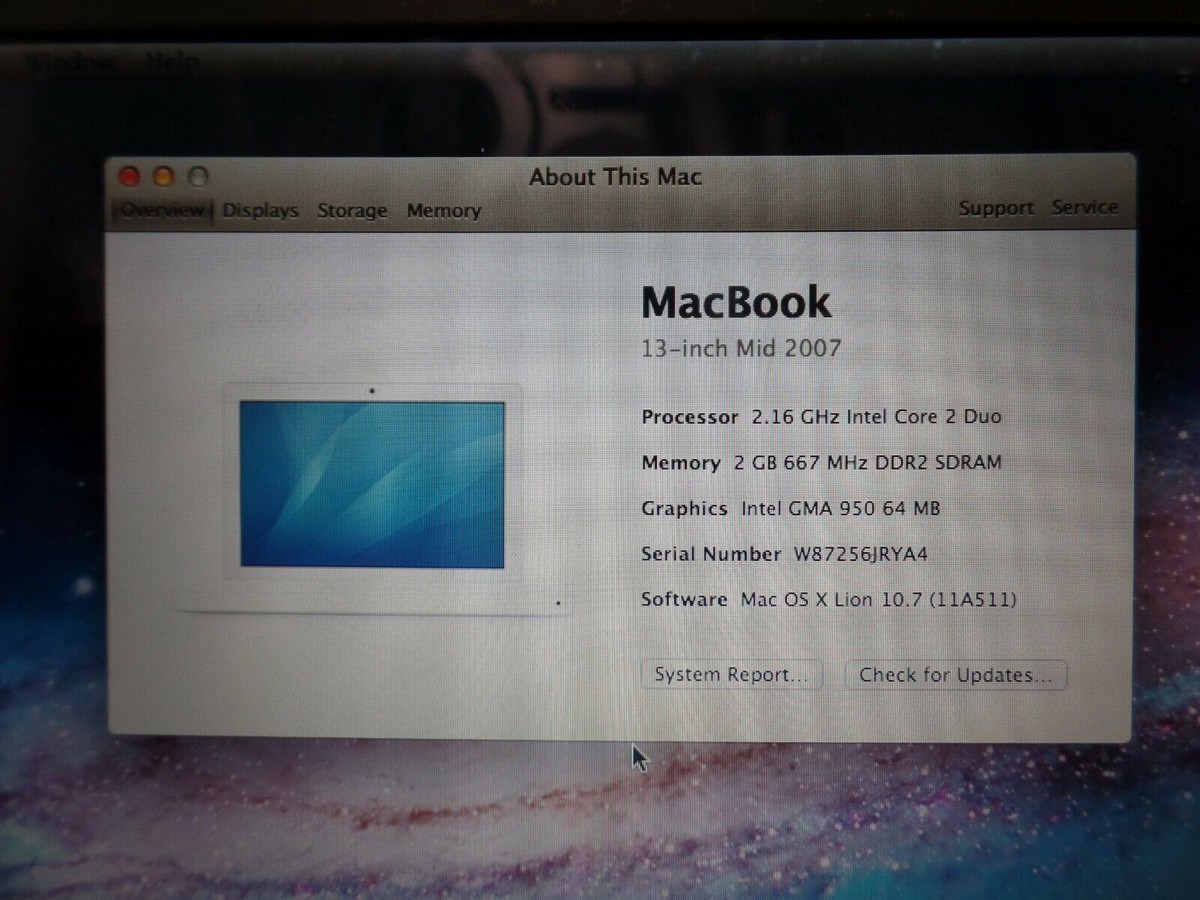This screenshot has width=1200, height=900.
Task: Open the Support section
Action: pyautogui.click(x=996, y=209)
